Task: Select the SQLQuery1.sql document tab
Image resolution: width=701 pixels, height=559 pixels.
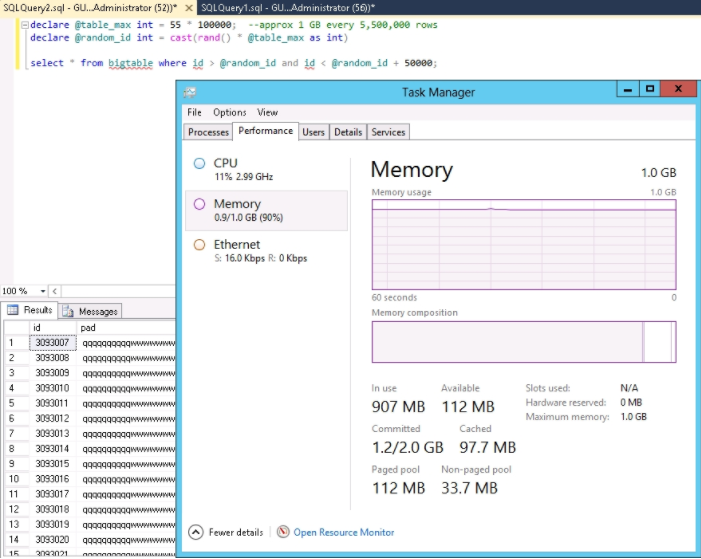Action: (x=284, y=7)
